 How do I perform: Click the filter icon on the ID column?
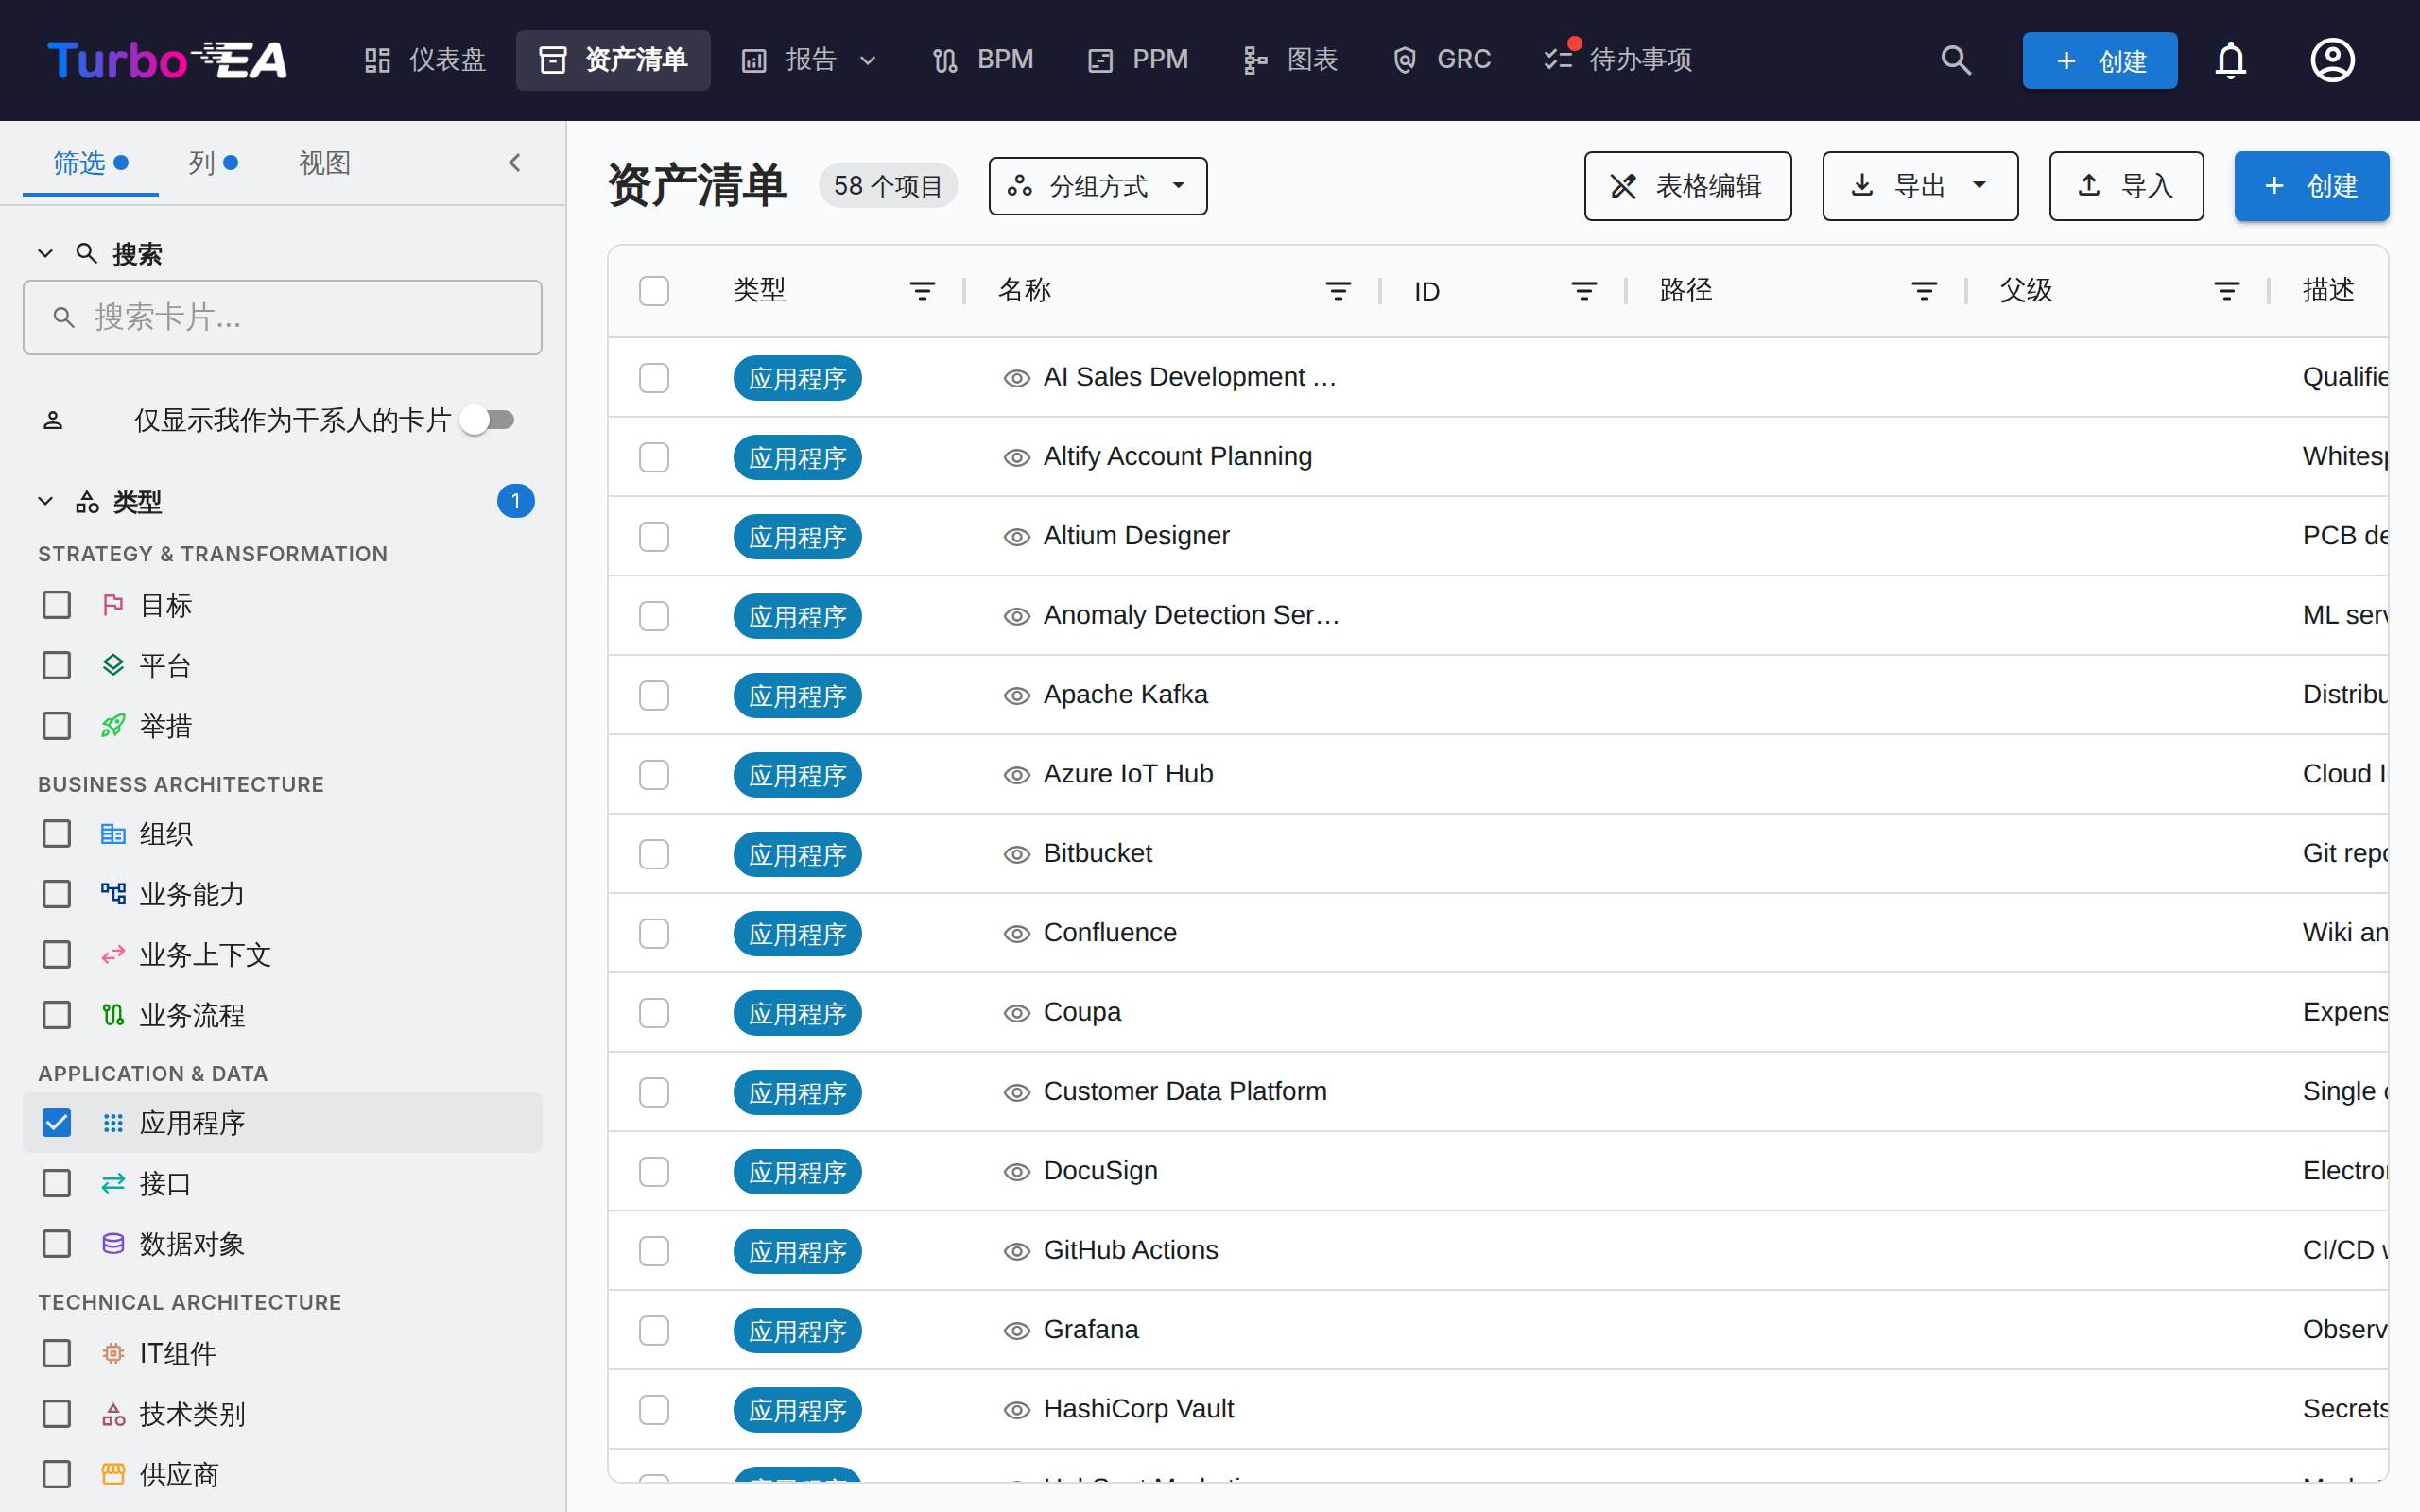(1584, 291)
